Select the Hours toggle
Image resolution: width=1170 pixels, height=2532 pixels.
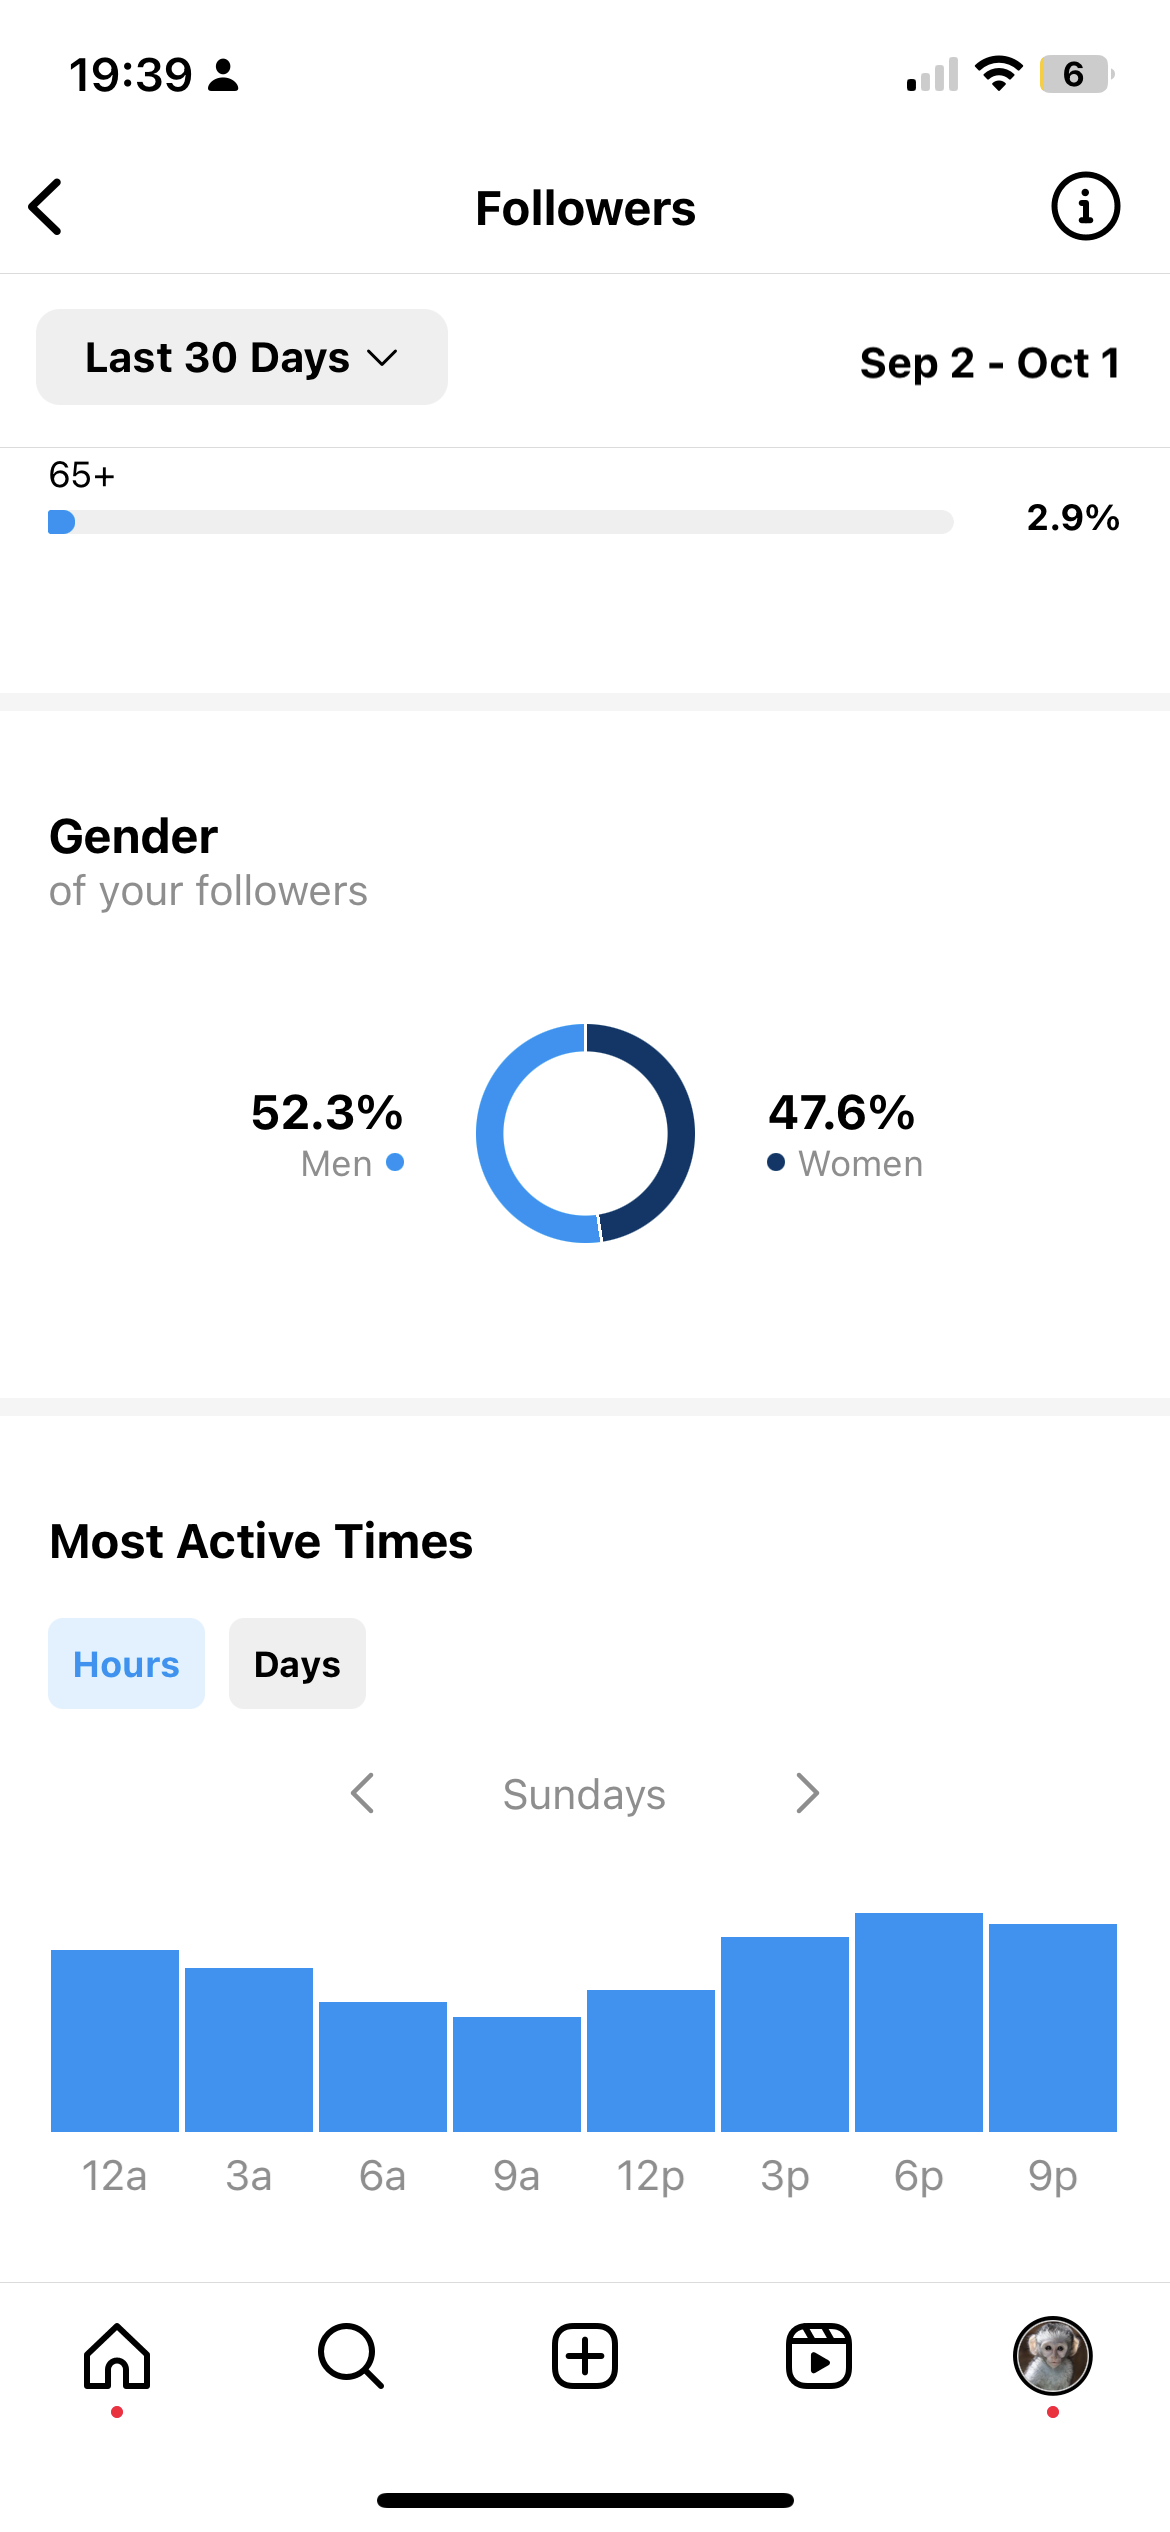click(126, 1664)
